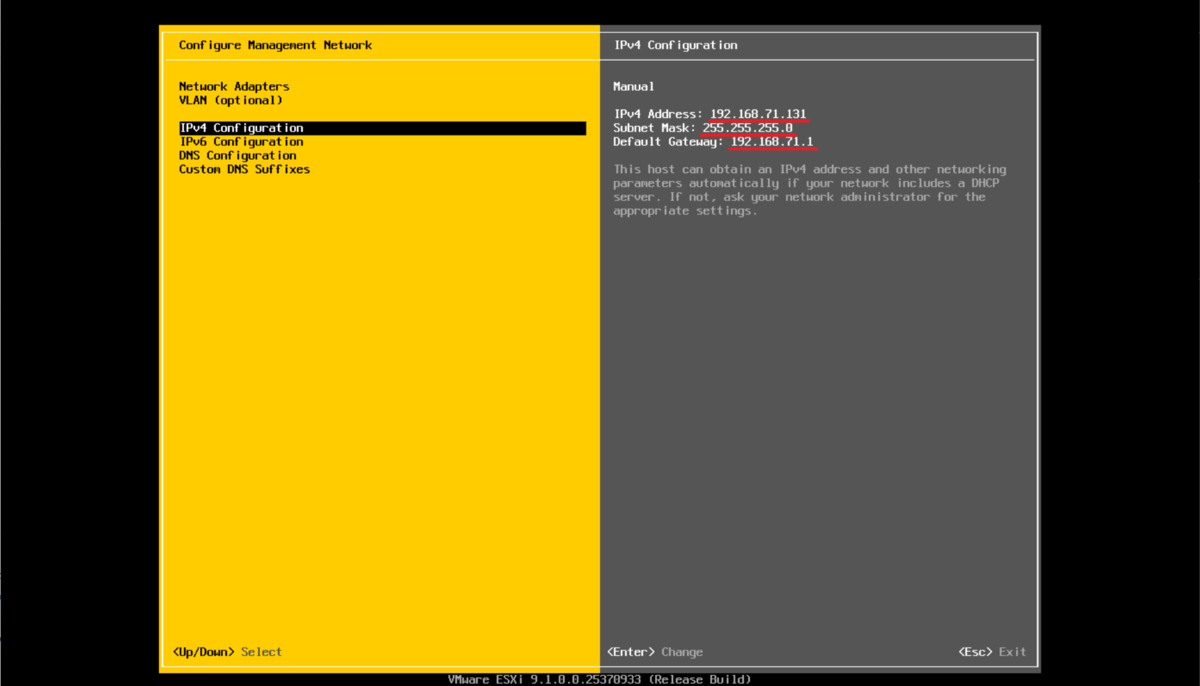Click the <Up/Down> Select hint

pyautogui.click(x=227, y=652)
